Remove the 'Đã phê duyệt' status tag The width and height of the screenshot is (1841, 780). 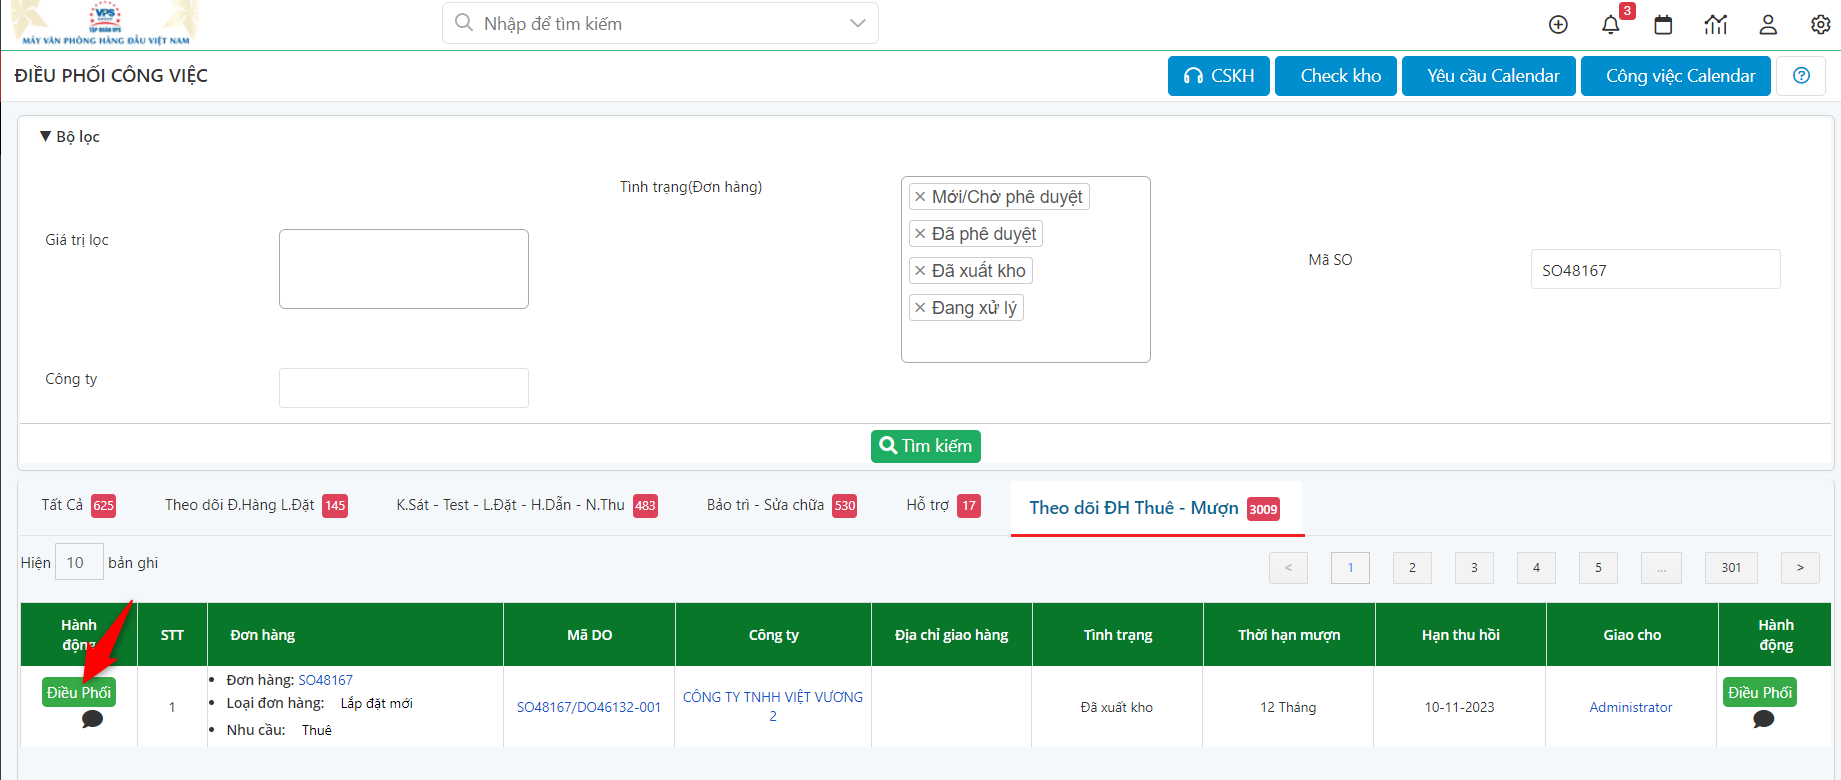(920, 234)
